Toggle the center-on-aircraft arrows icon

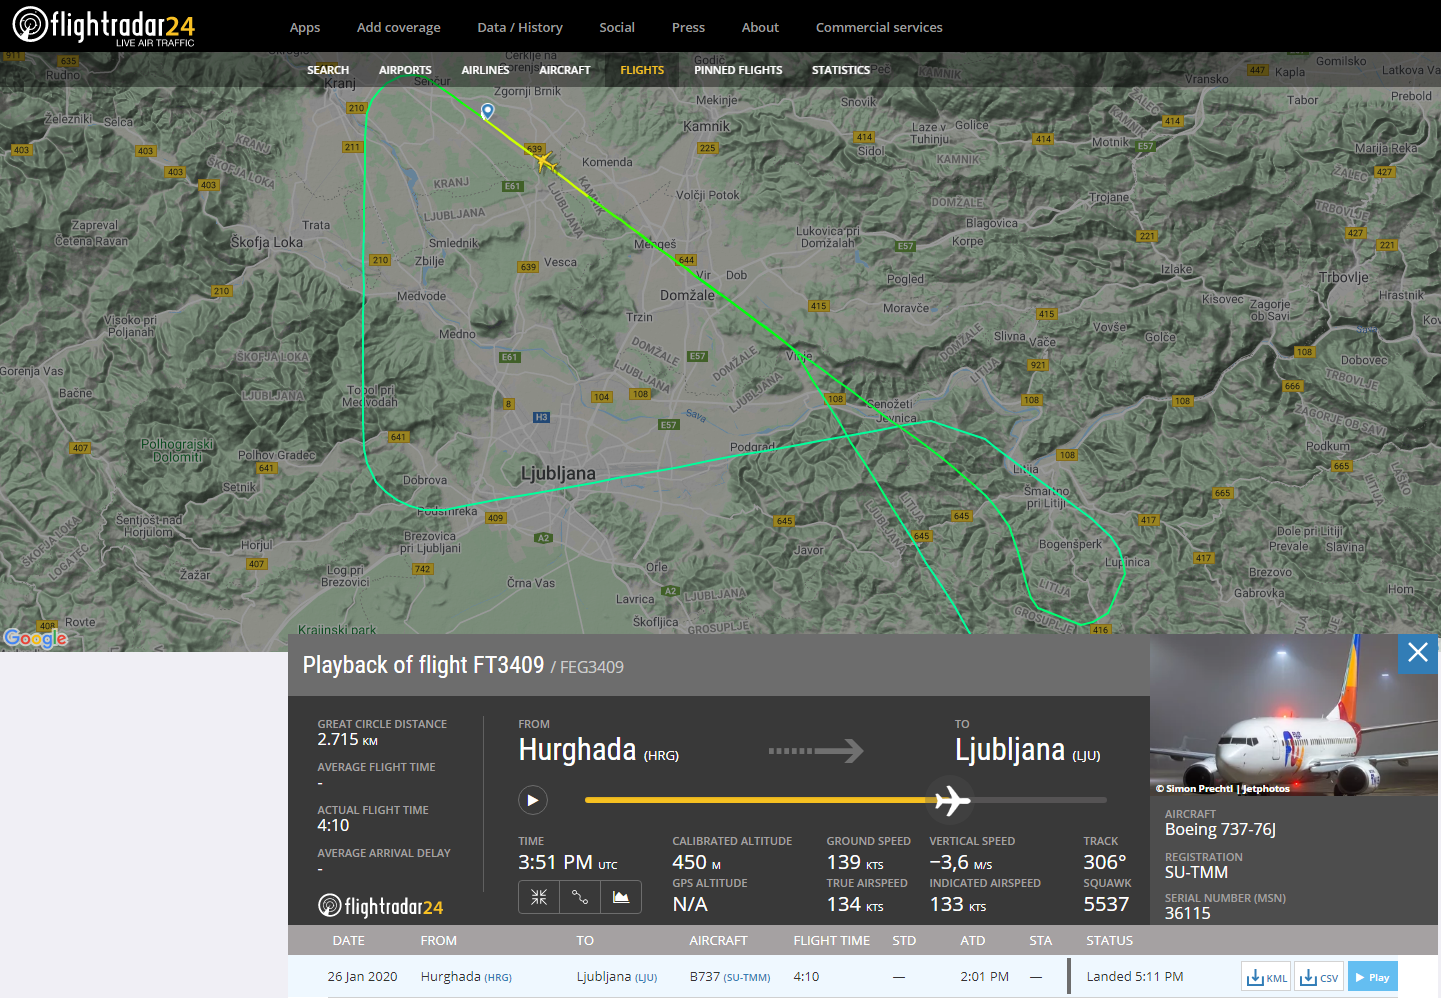tap(539, 897)
